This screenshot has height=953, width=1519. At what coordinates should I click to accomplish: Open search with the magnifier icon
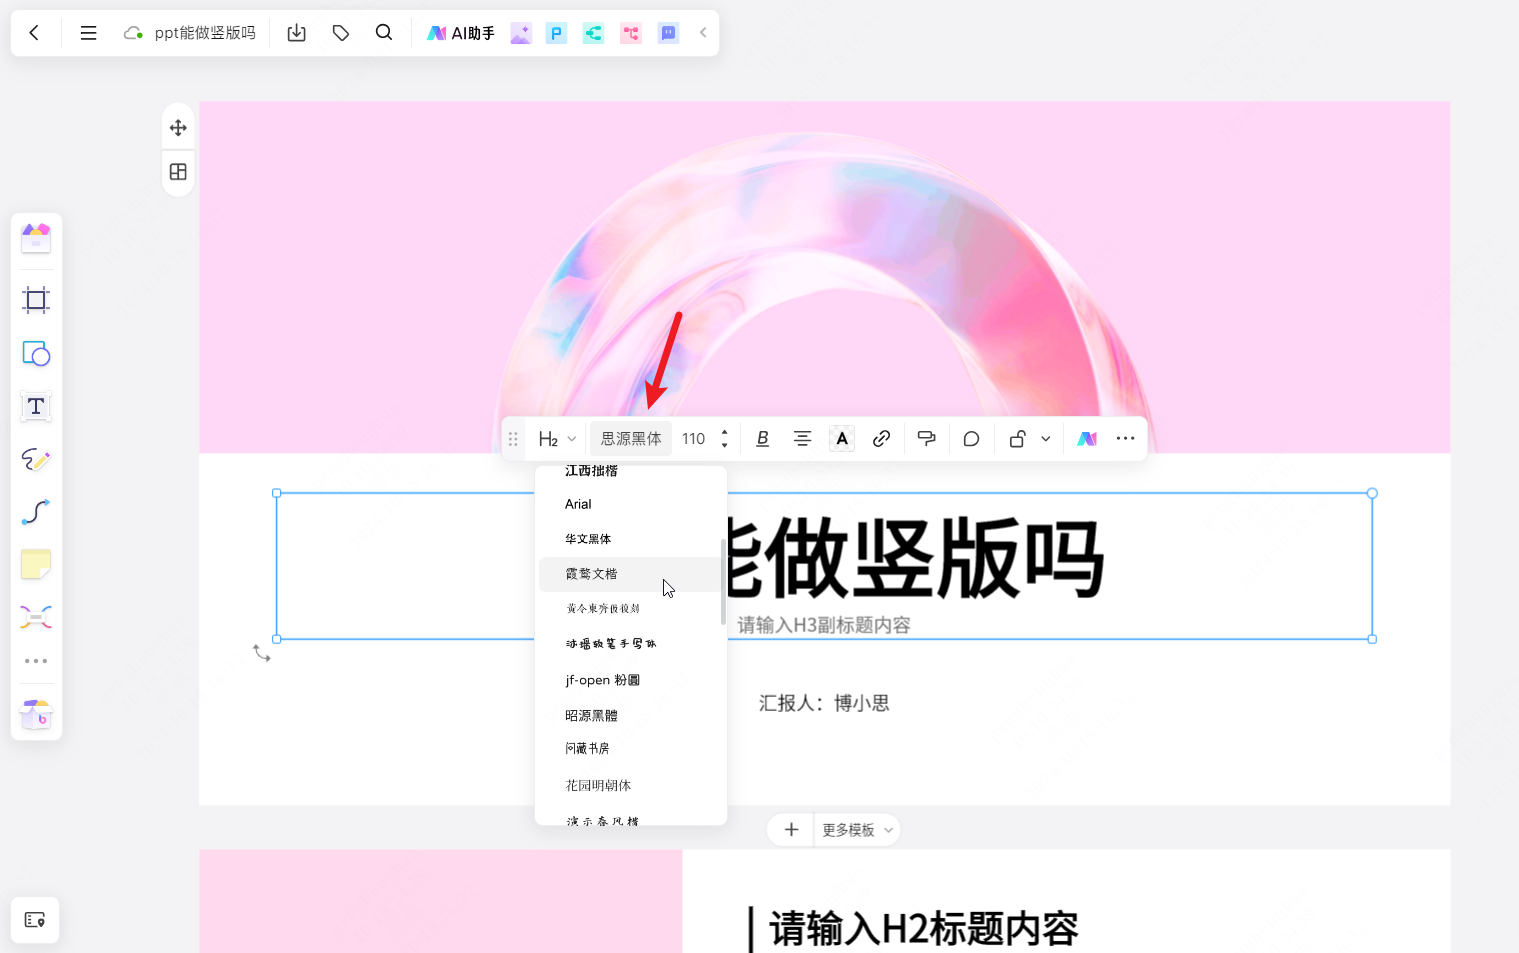pyautogui.click(x=384, y=33)
